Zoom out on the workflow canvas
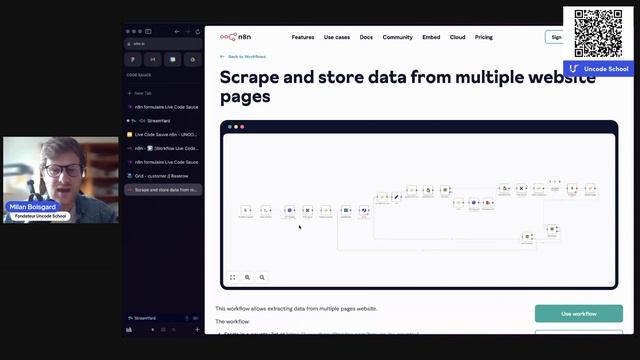640x360 pixels. pyautogui.click(x=262, y=278)
